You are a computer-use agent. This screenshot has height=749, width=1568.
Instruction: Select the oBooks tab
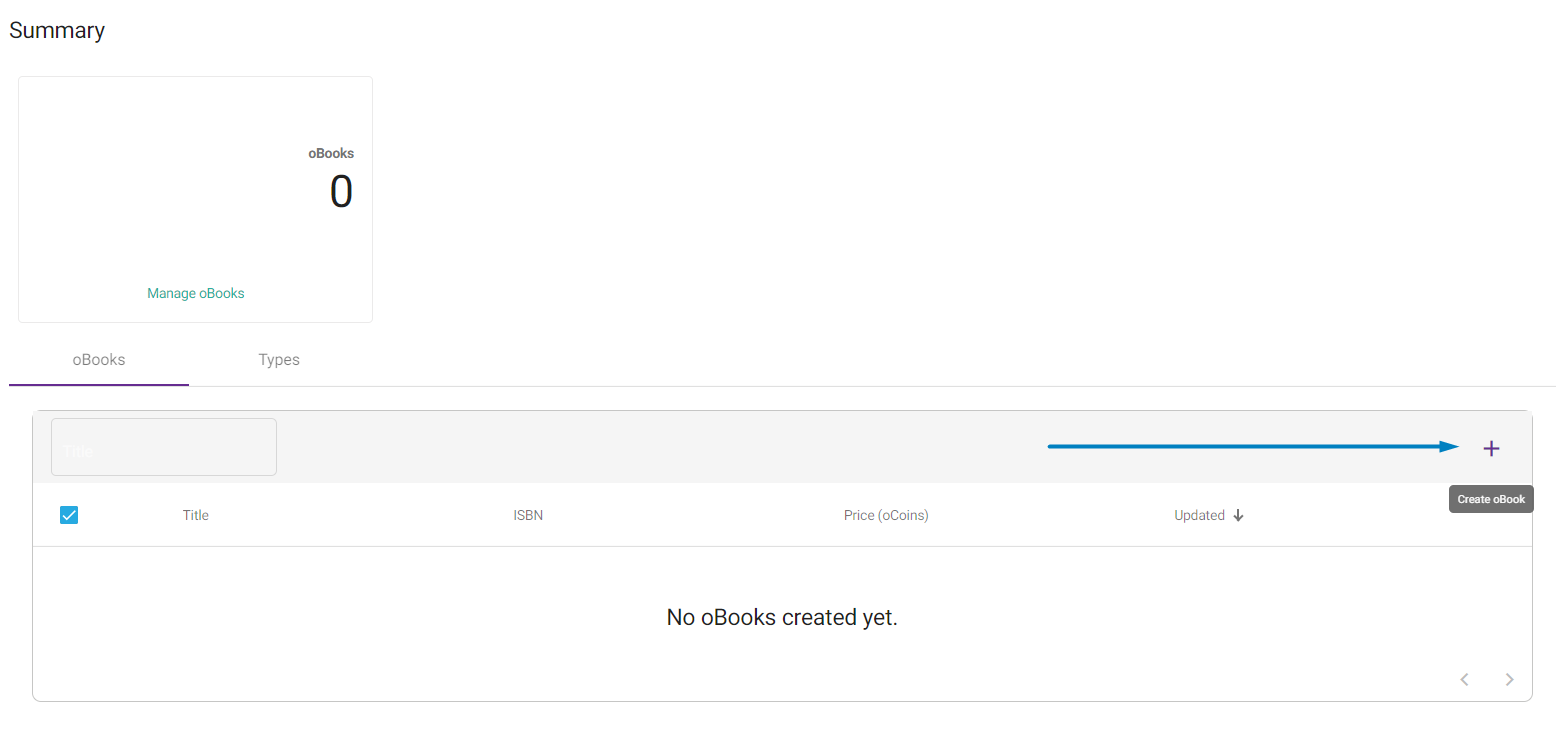click(x=99, y=360)
